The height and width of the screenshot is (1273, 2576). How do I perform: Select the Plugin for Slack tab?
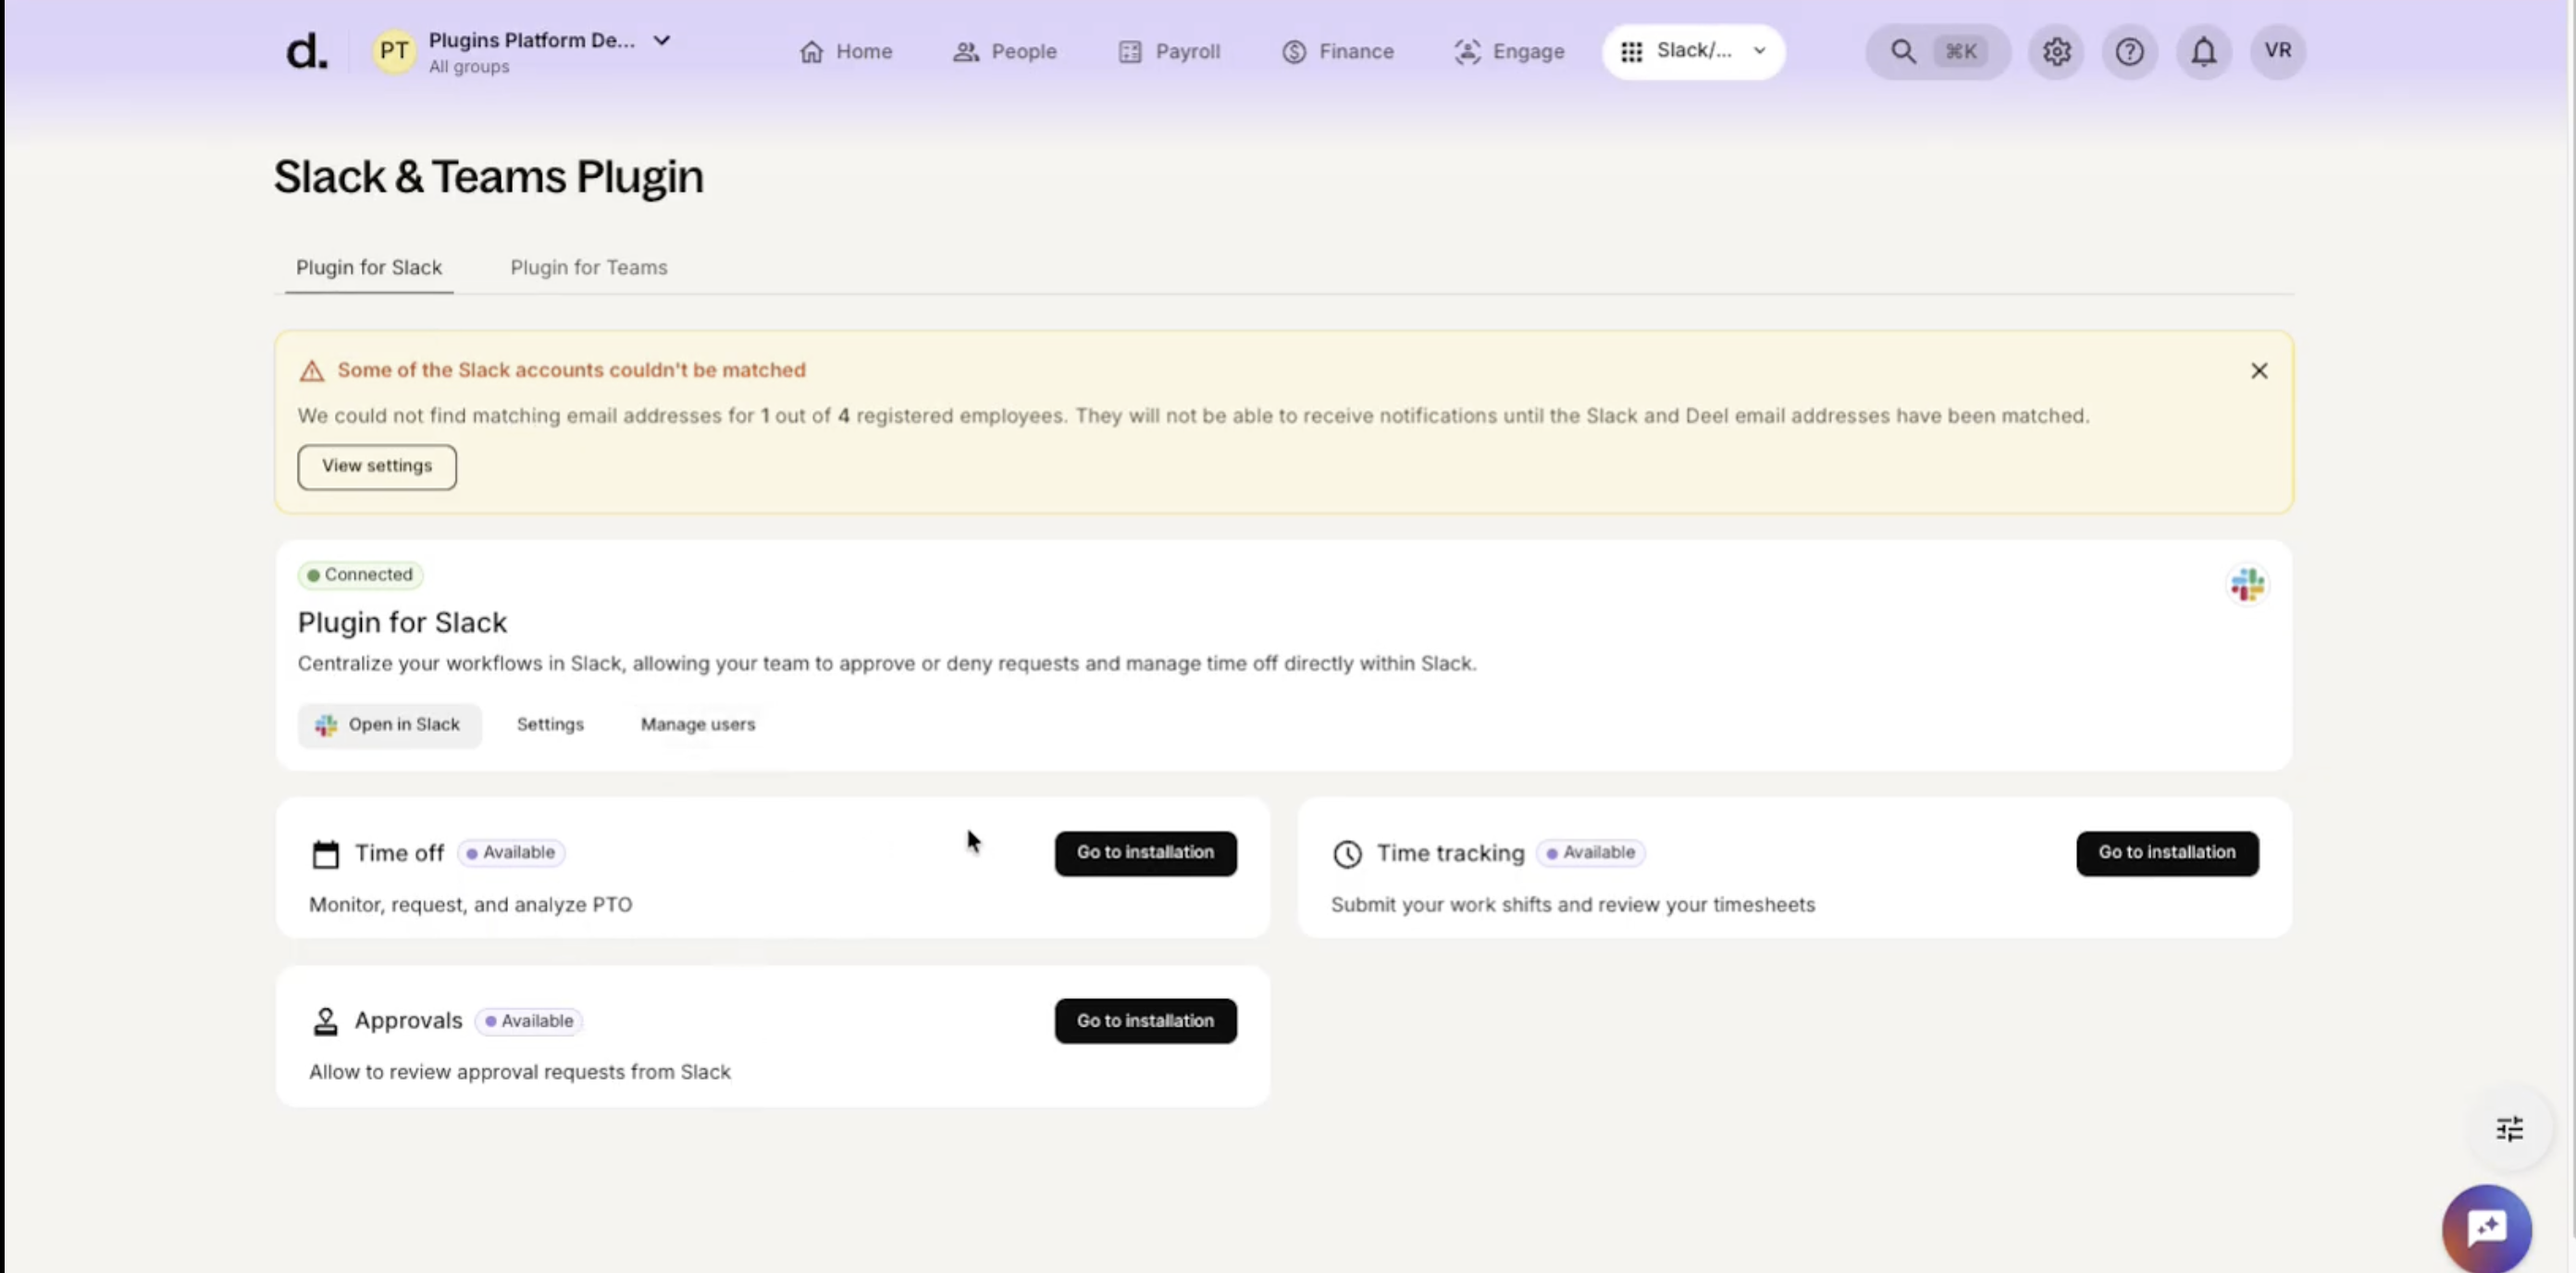click(368, 267)
